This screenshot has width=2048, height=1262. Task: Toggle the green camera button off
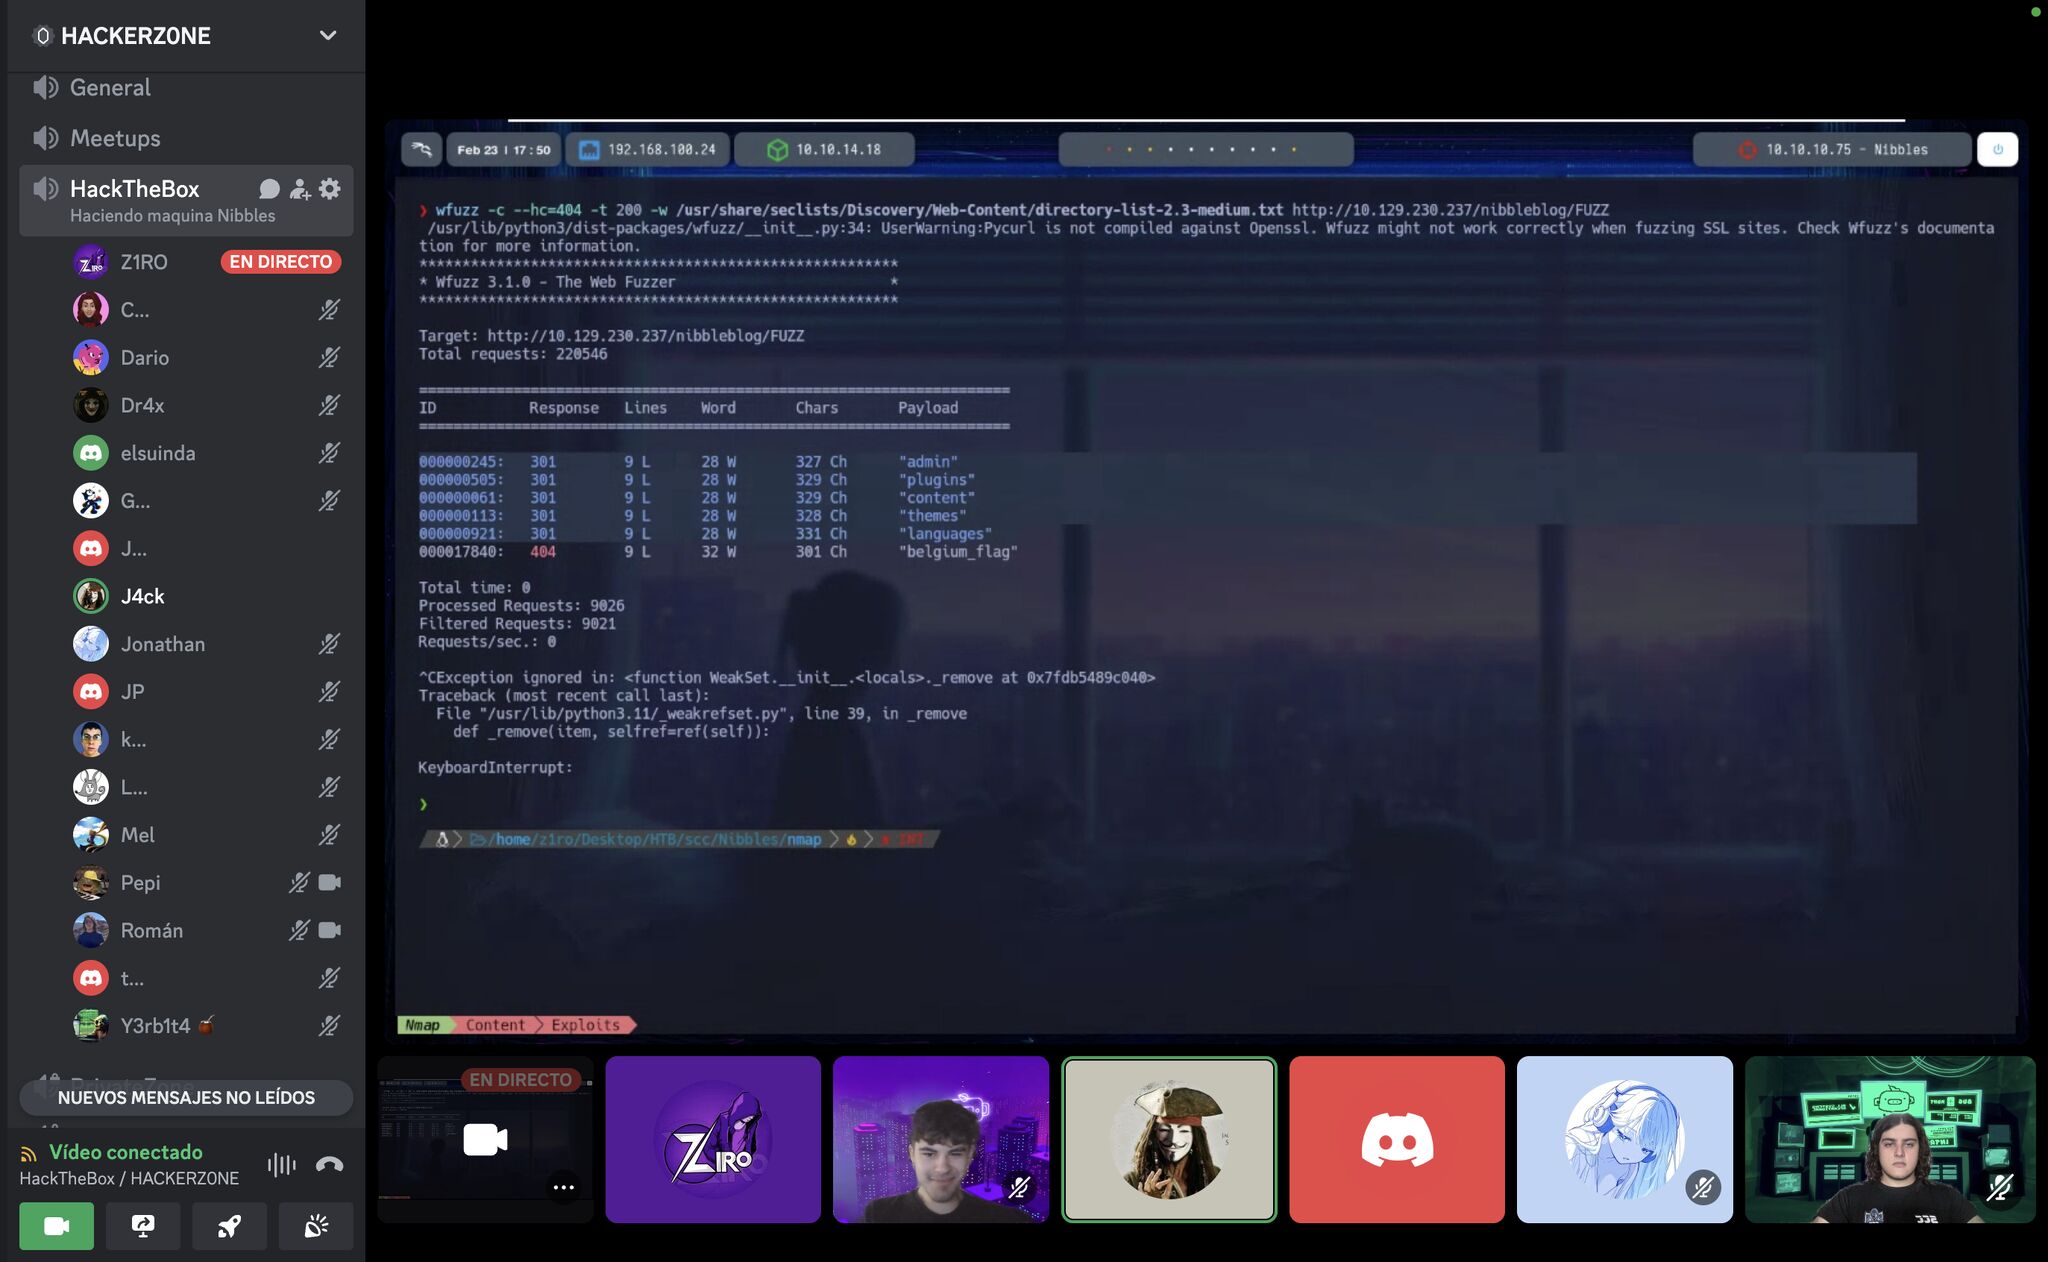click(x=57, y=1226)
